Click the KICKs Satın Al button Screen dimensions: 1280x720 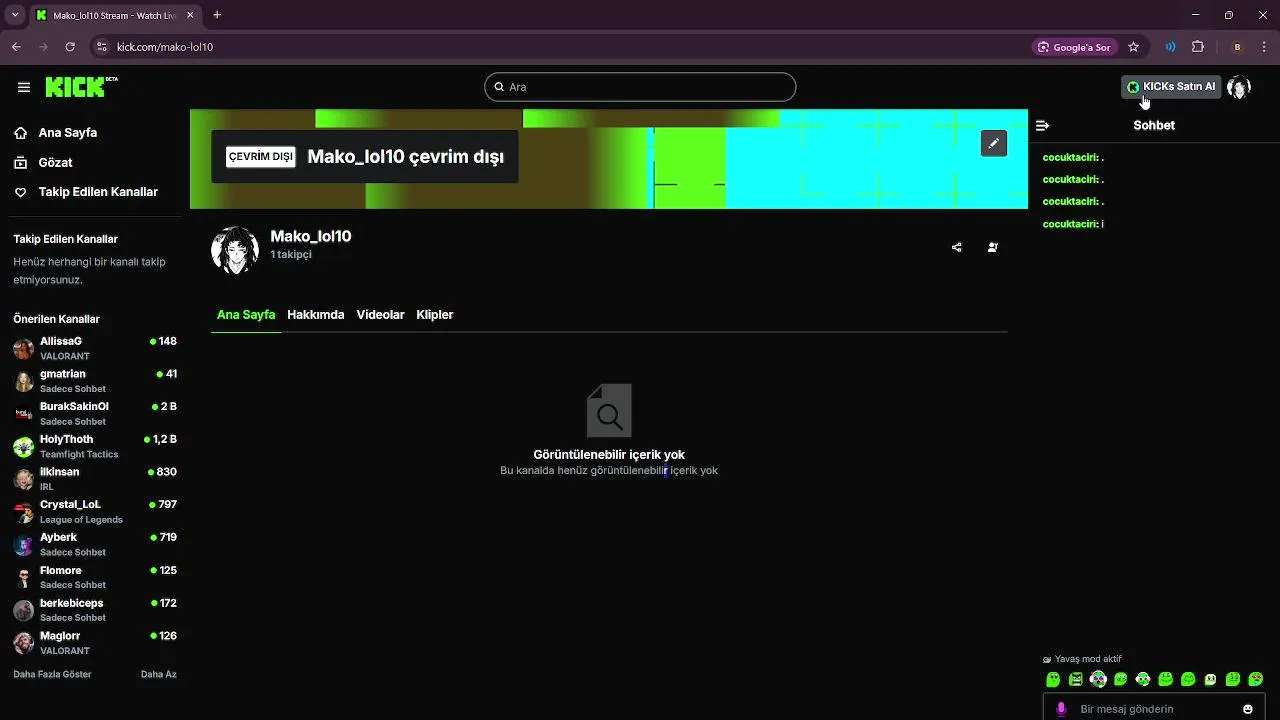tap(1171, 87)
